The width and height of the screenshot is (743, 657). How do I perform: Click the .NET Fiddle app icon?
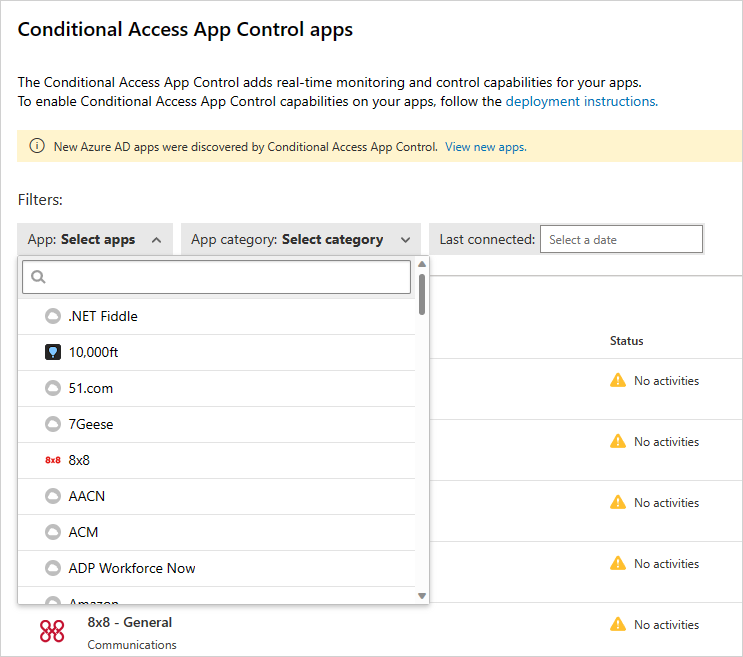coord(53,316)
